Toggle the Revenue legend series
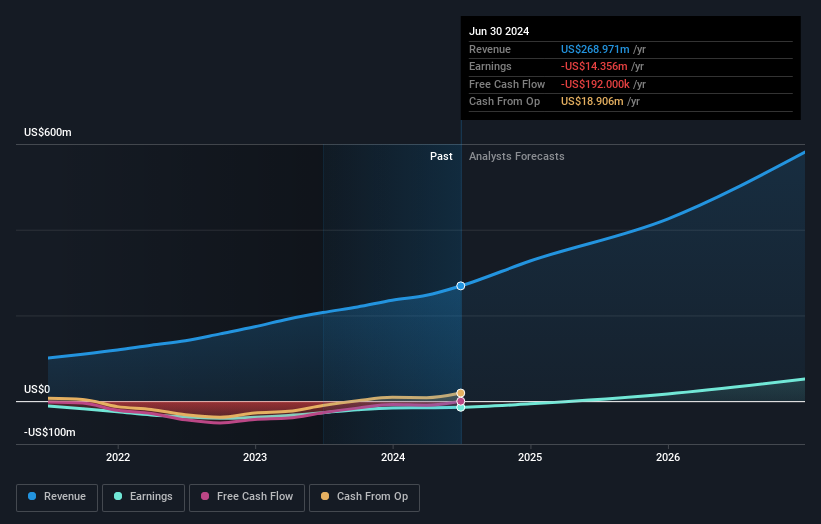821x524 pixels. [57, 497]
